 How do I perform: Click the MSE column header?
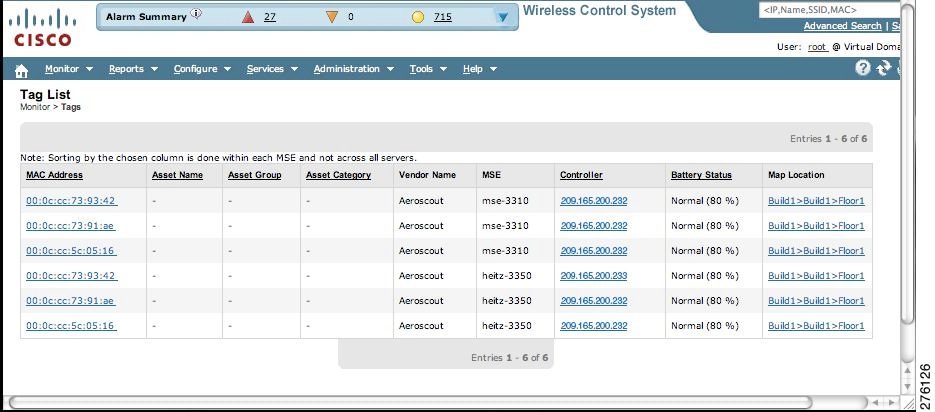pos(491,175)
